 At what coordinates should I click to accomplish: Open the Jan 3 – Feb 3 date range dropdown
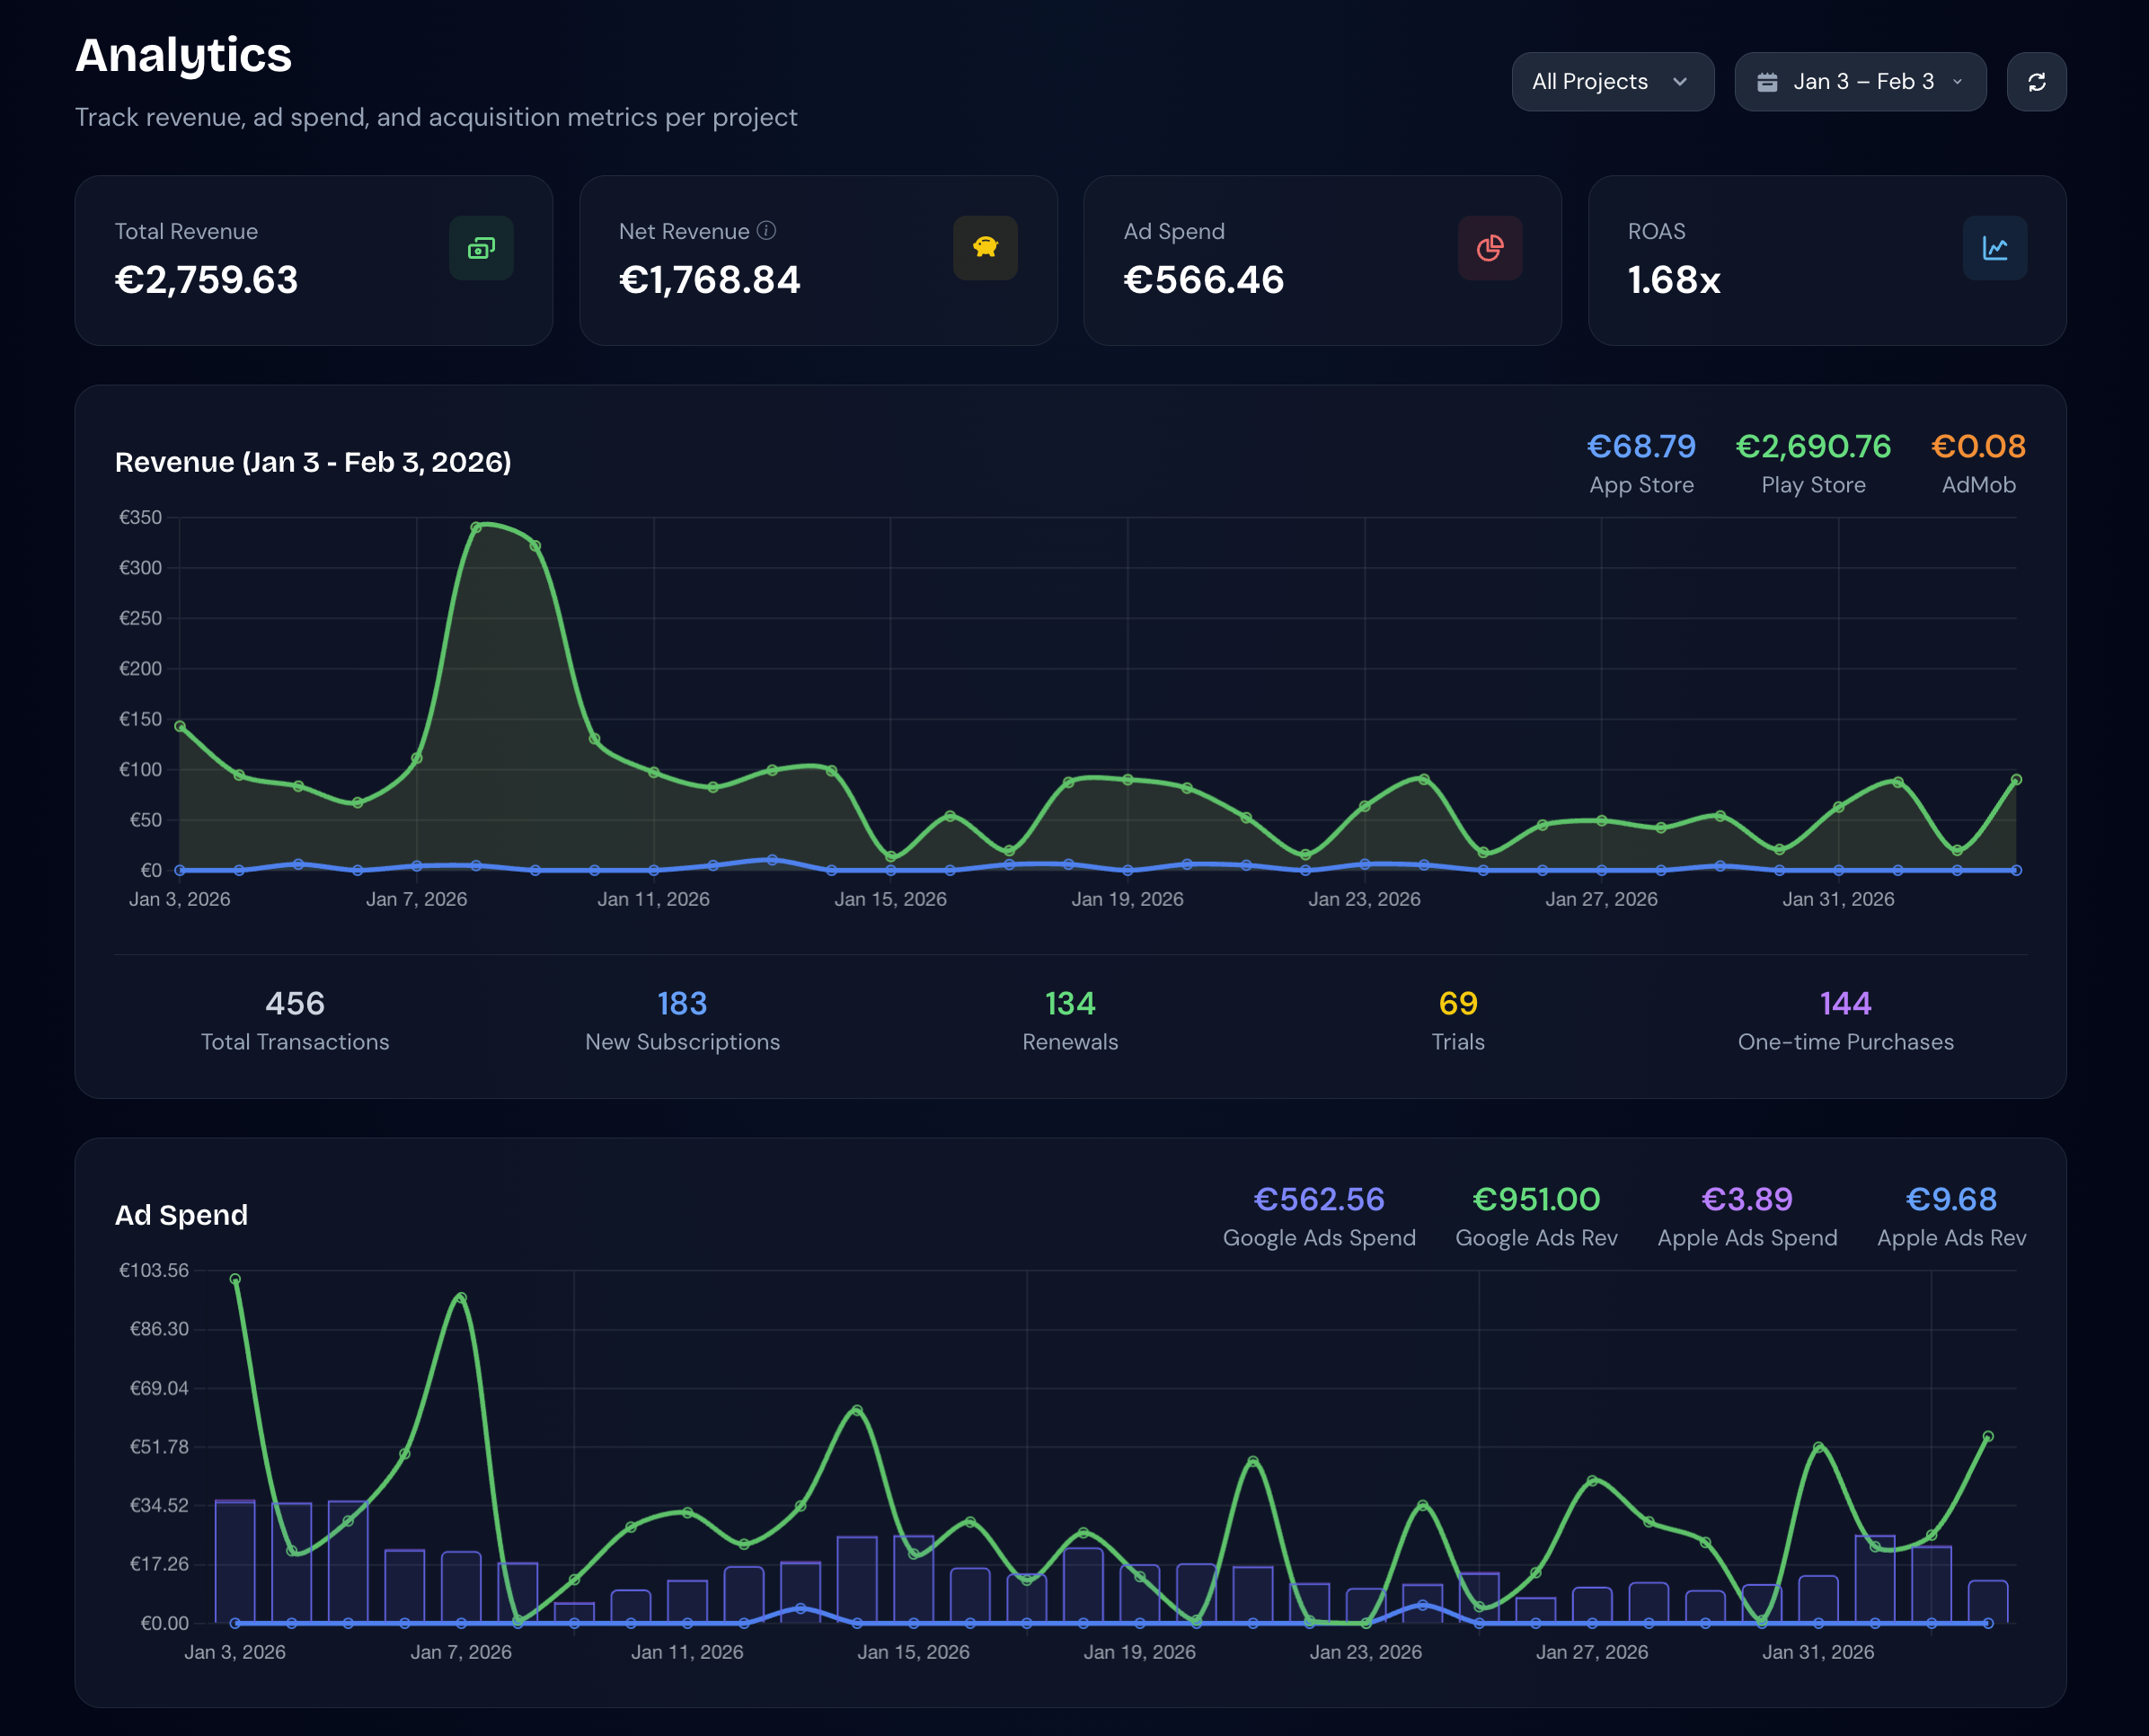tap(1860, 82)
